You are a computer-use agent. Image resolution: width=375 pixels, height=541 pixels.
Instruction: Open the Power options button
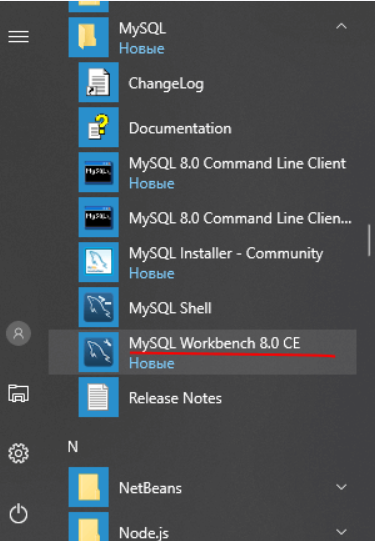[x=19, y=514]
